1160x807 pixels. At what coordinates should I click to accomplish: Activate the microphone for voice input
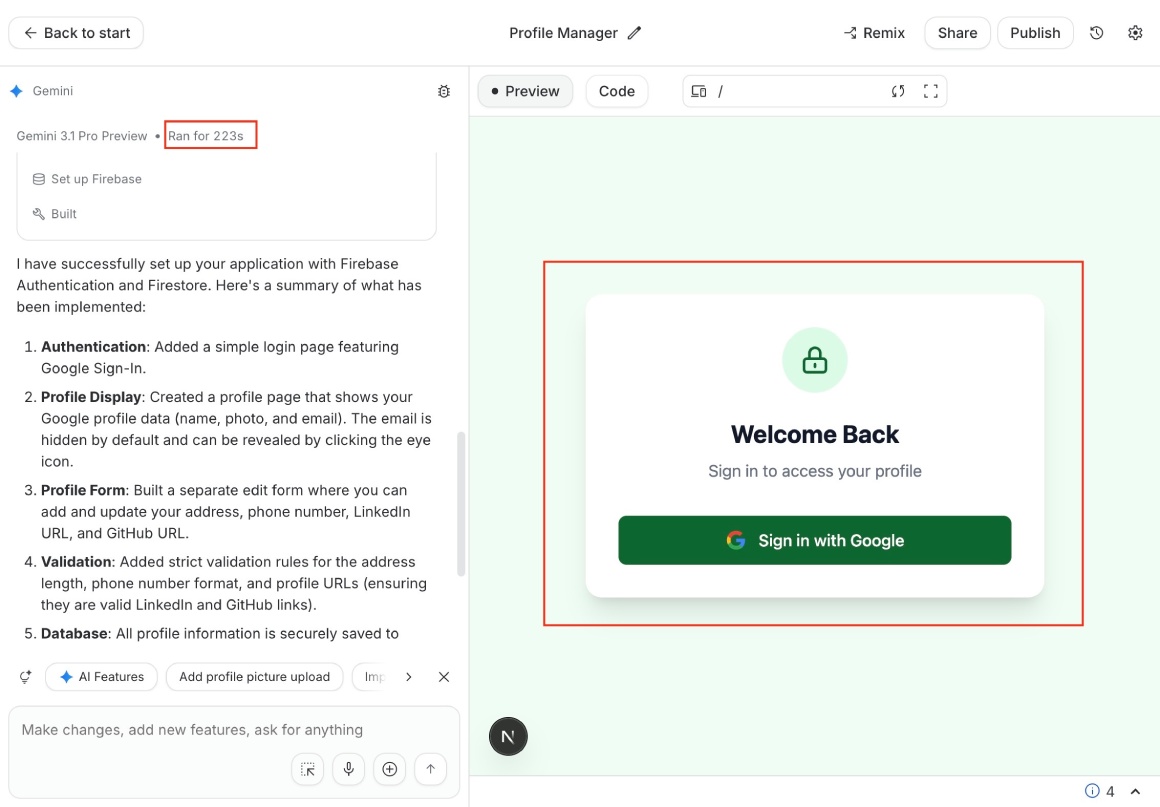348,769
